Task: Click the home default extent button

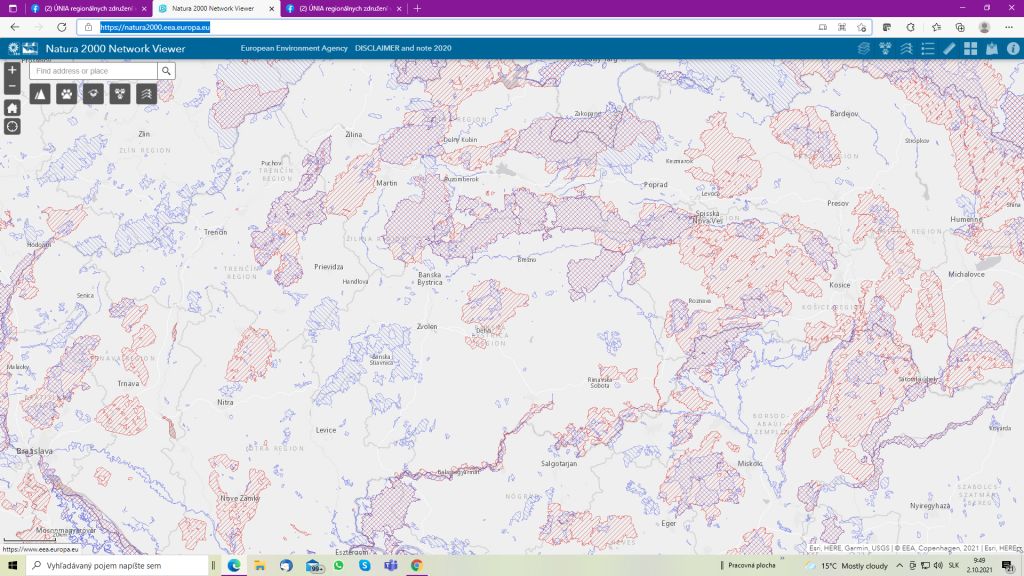Action: point(12,107)
